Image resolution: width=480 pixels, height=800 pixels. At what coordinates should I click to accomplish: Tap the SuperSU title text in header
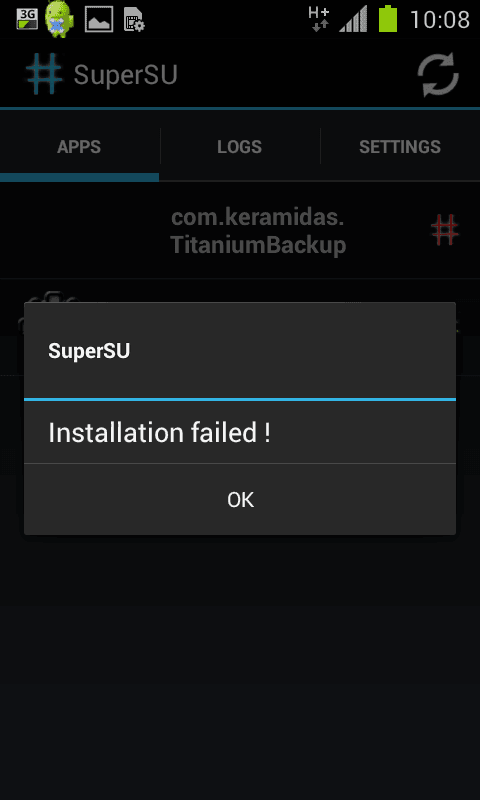[x=125, y=75]
